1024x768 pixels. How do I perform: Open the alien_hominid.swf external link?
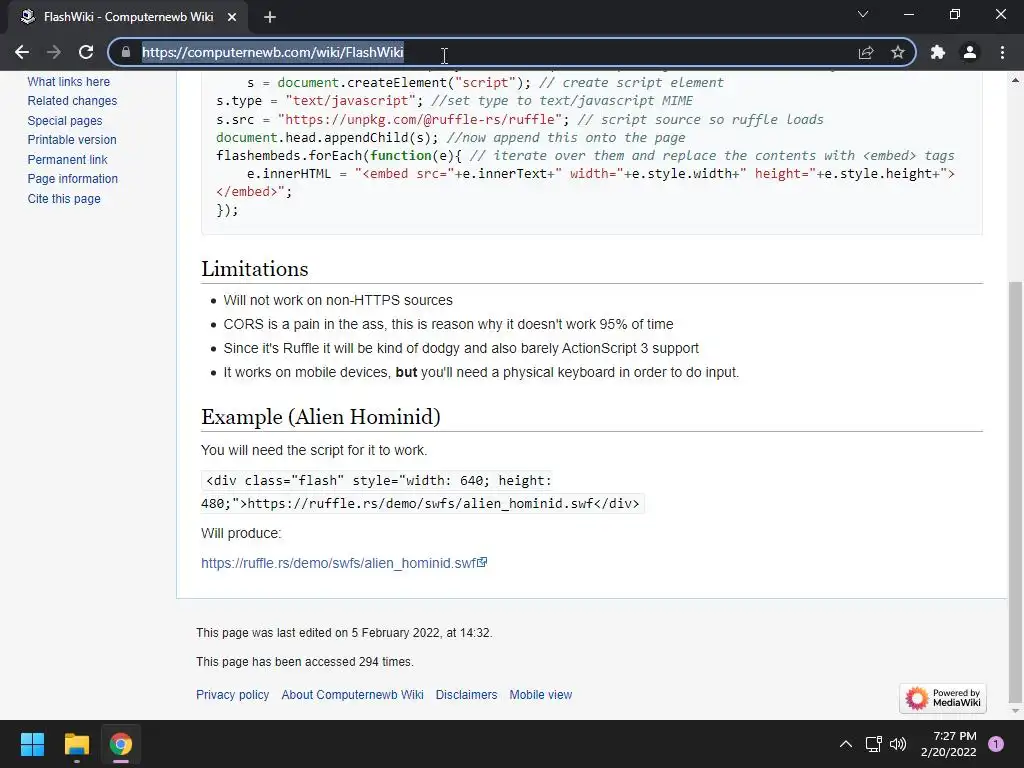(x=344, y=563)
